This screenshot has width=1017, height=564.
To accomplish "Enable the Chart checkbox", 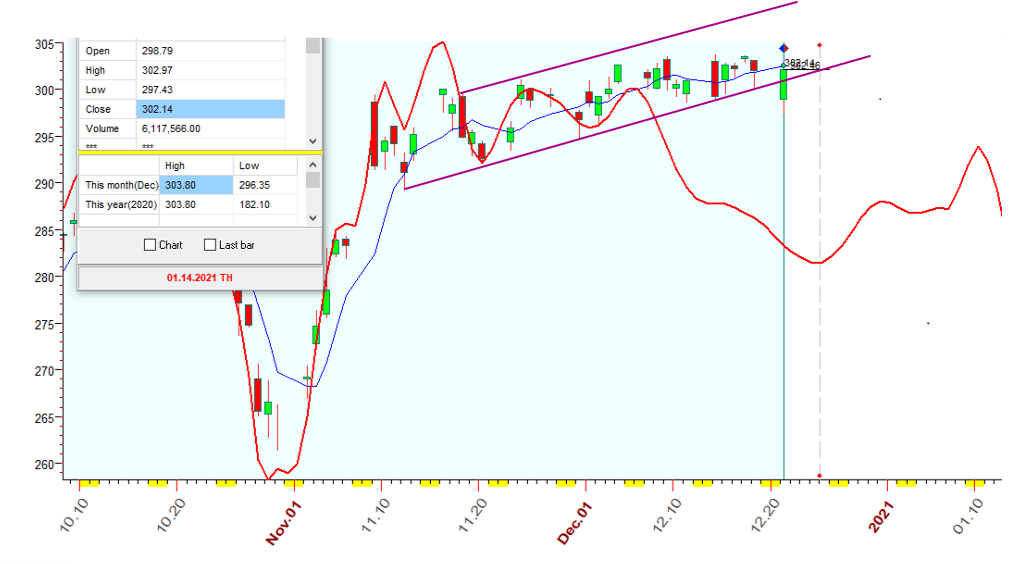I will coord(150,245).
